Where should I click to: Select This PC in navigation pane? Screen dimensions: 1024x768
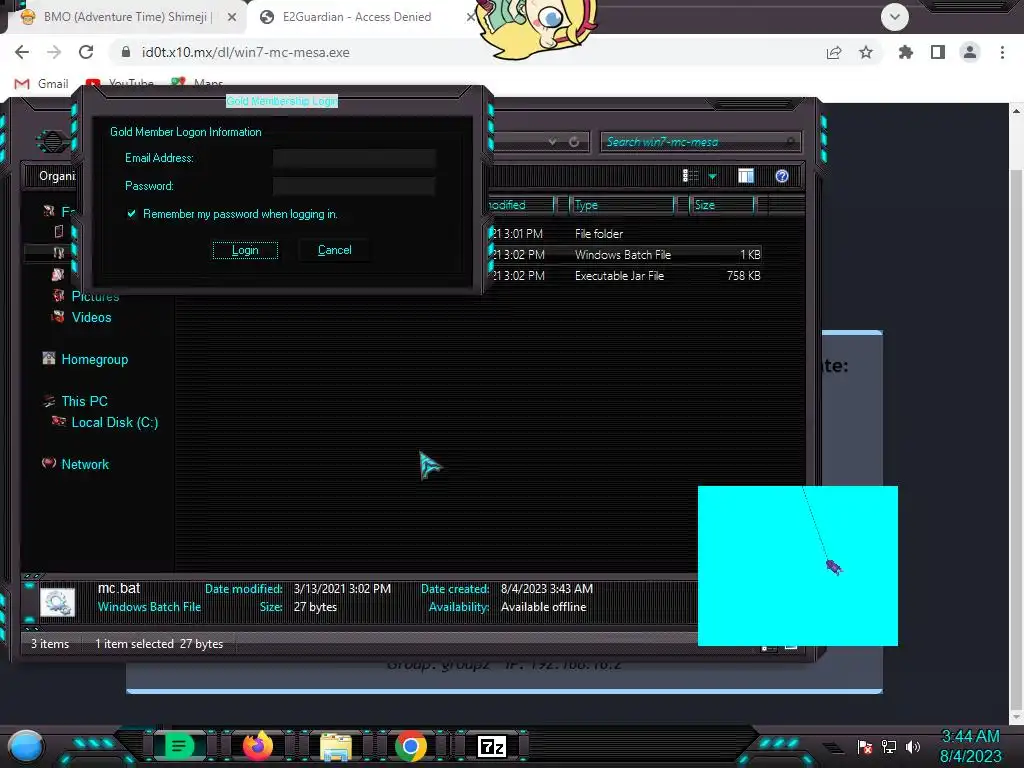click(84, 401)
